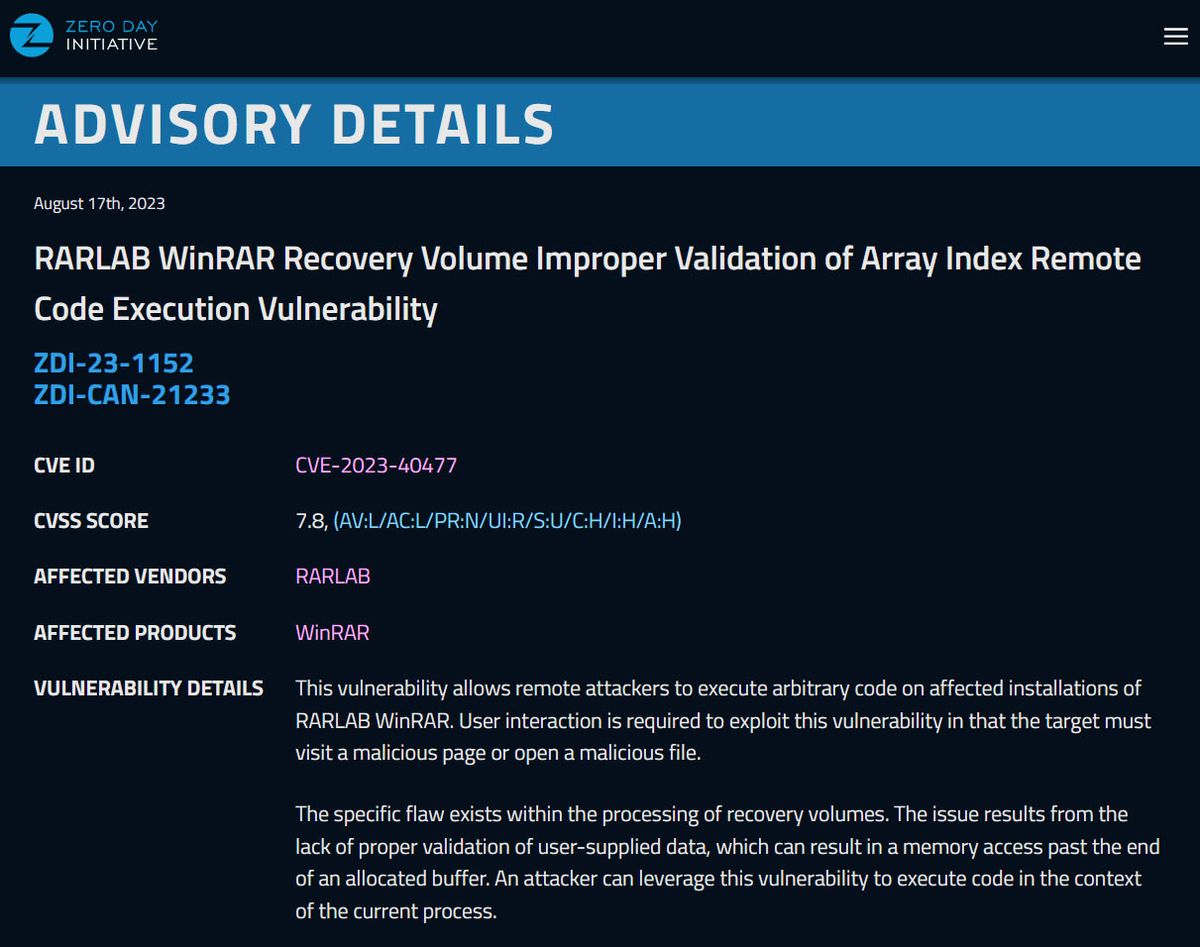The width and height of the screenshot is (1200, 947).
Task: Open the ZDI-CAN-21233 link
Action: [132, 394]
